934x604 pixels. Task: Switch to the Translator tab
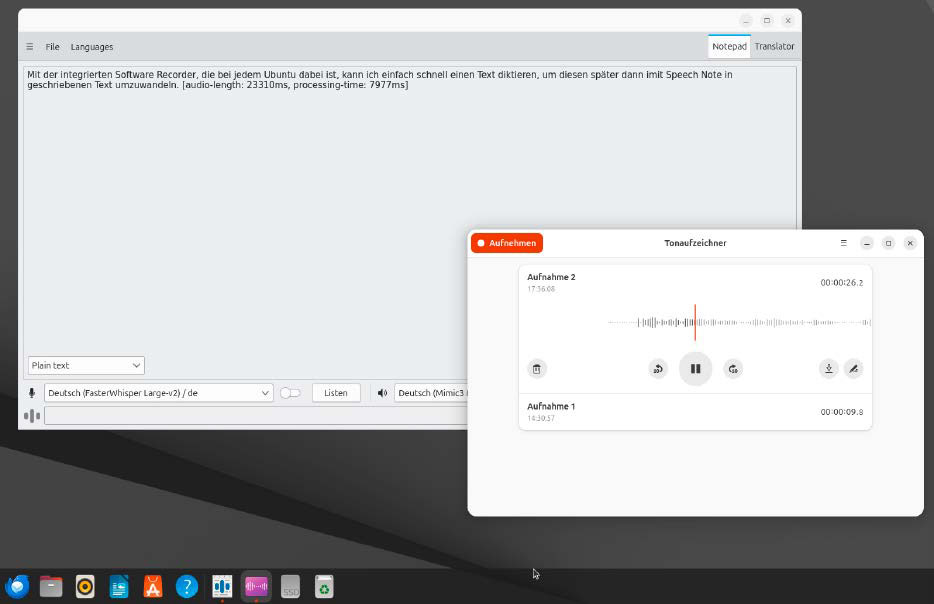774,46
